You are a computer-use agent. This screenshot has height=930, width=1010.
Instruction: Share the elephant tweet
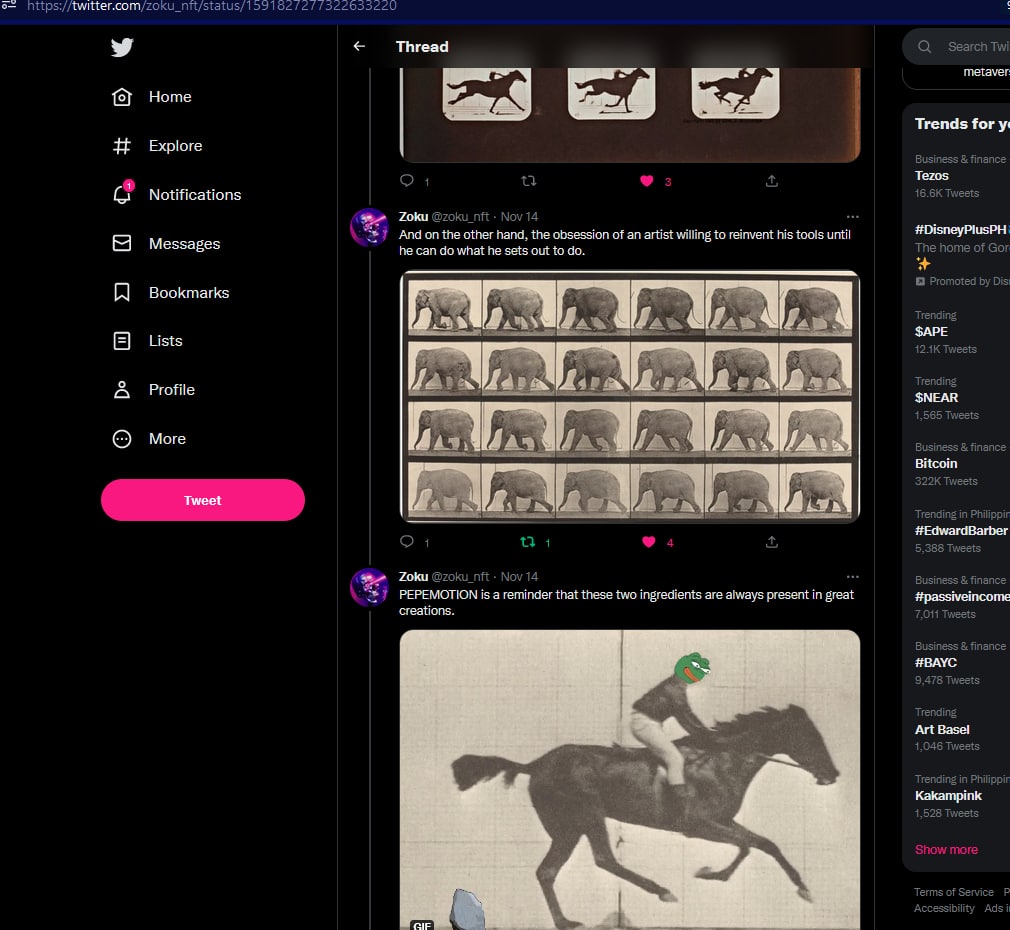coord(772,542)
